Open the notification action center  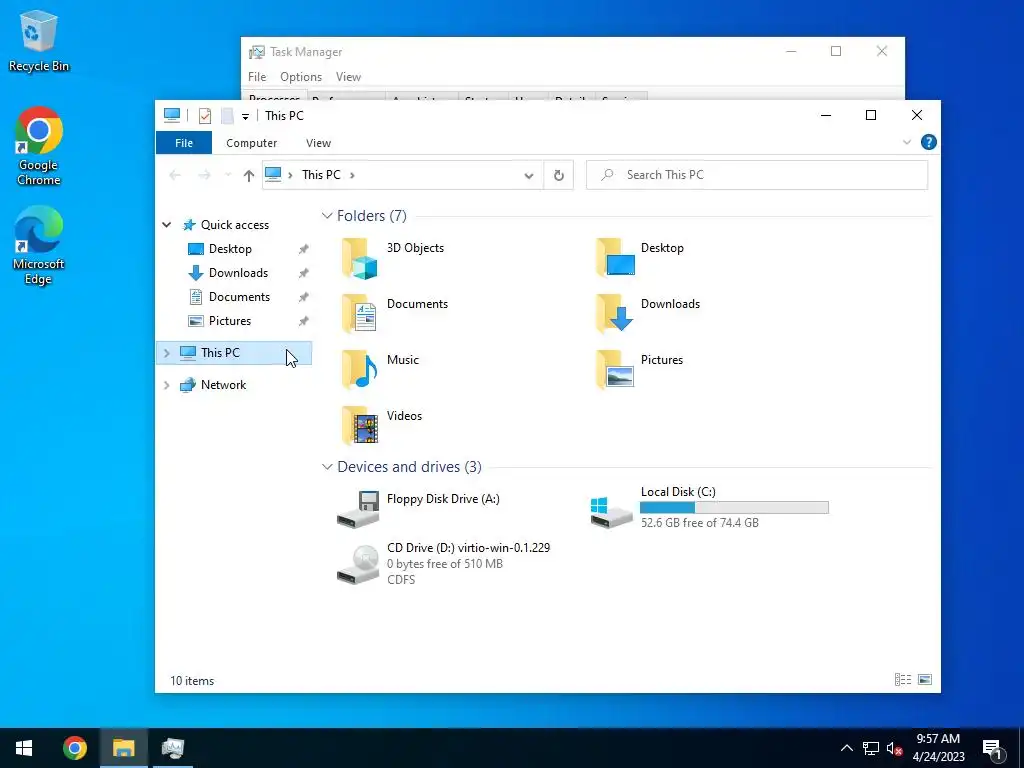[993, 748]
